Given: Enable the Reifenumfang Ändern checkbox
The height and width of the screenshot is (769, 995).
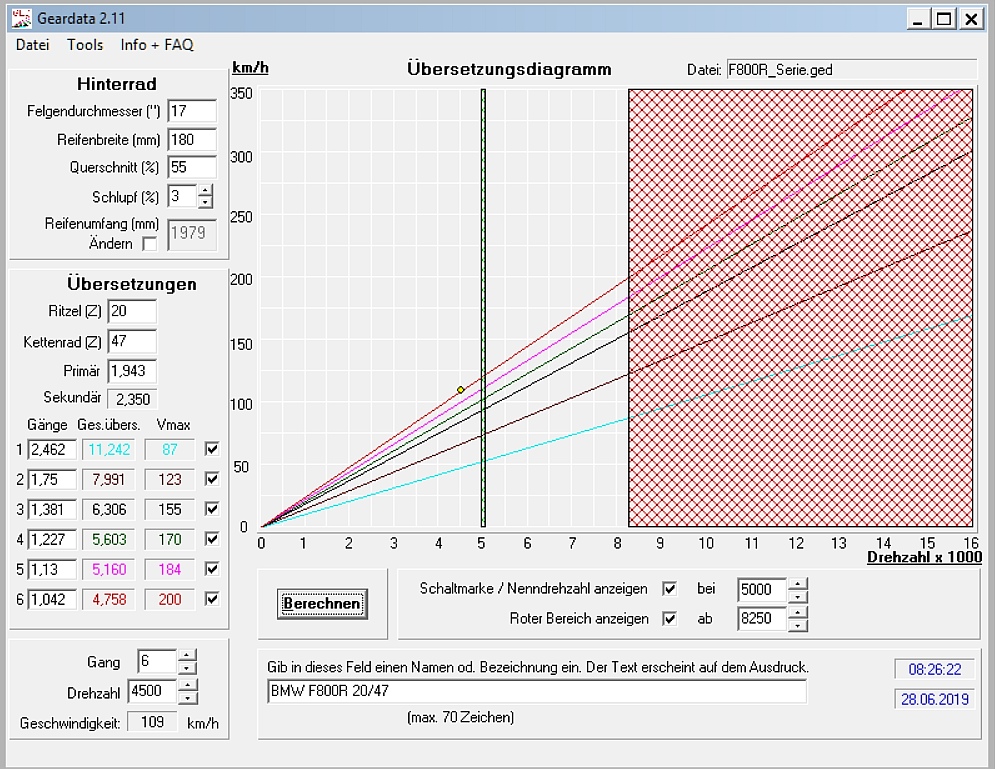Looking at the screenshot, I should point(150,243).
